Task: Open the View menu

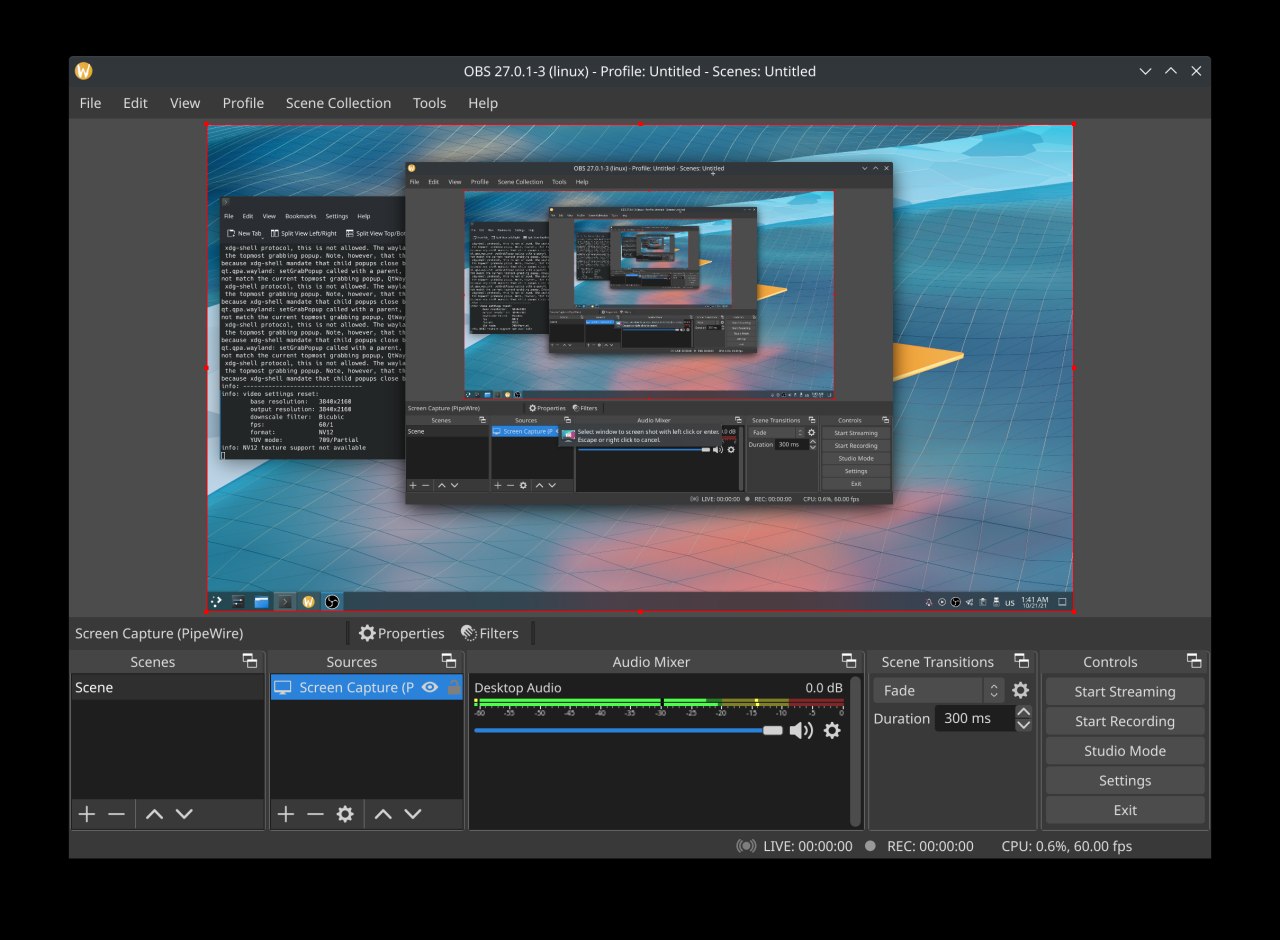Action: click(x=185, y=103)
